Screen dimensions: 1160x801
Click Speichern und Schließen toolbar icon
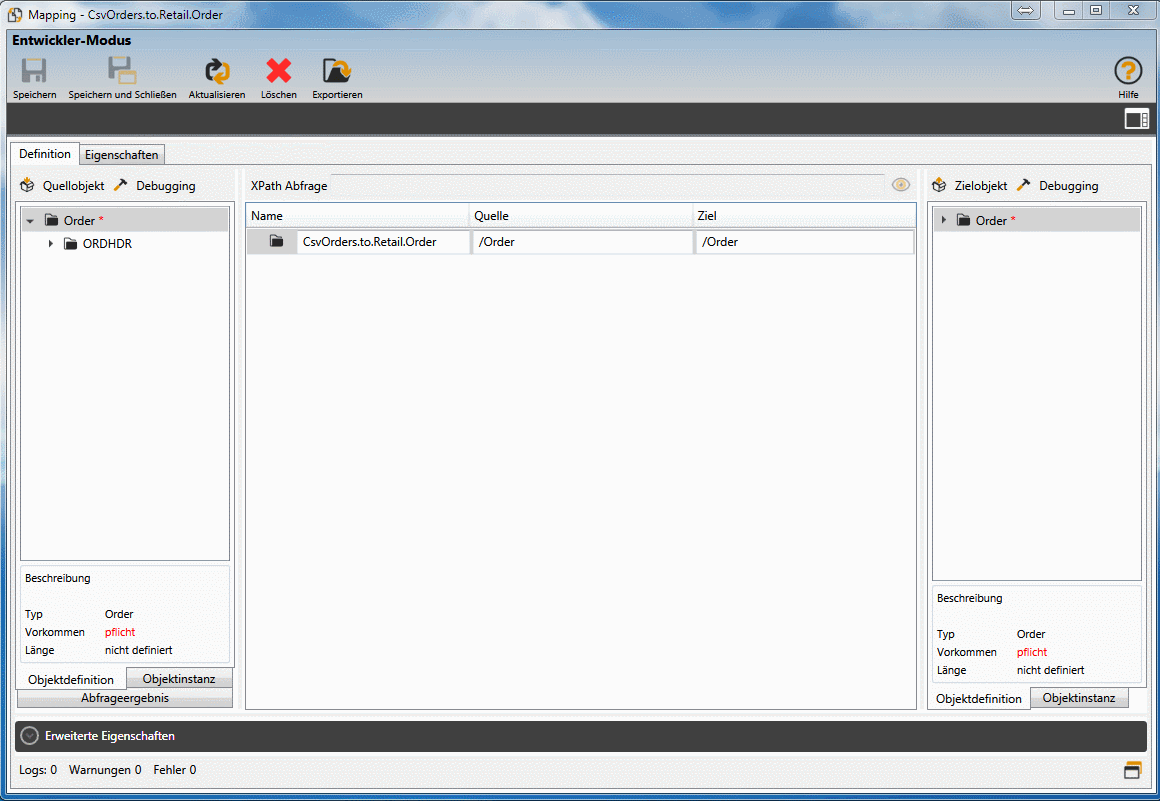122,72
